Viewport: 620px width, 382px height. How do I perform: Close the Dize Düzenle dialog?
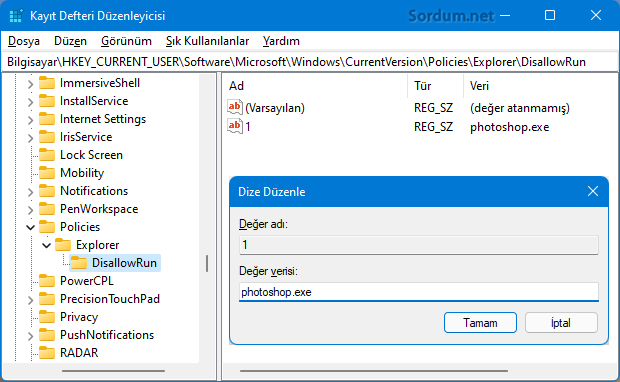[x=593, y=191]
